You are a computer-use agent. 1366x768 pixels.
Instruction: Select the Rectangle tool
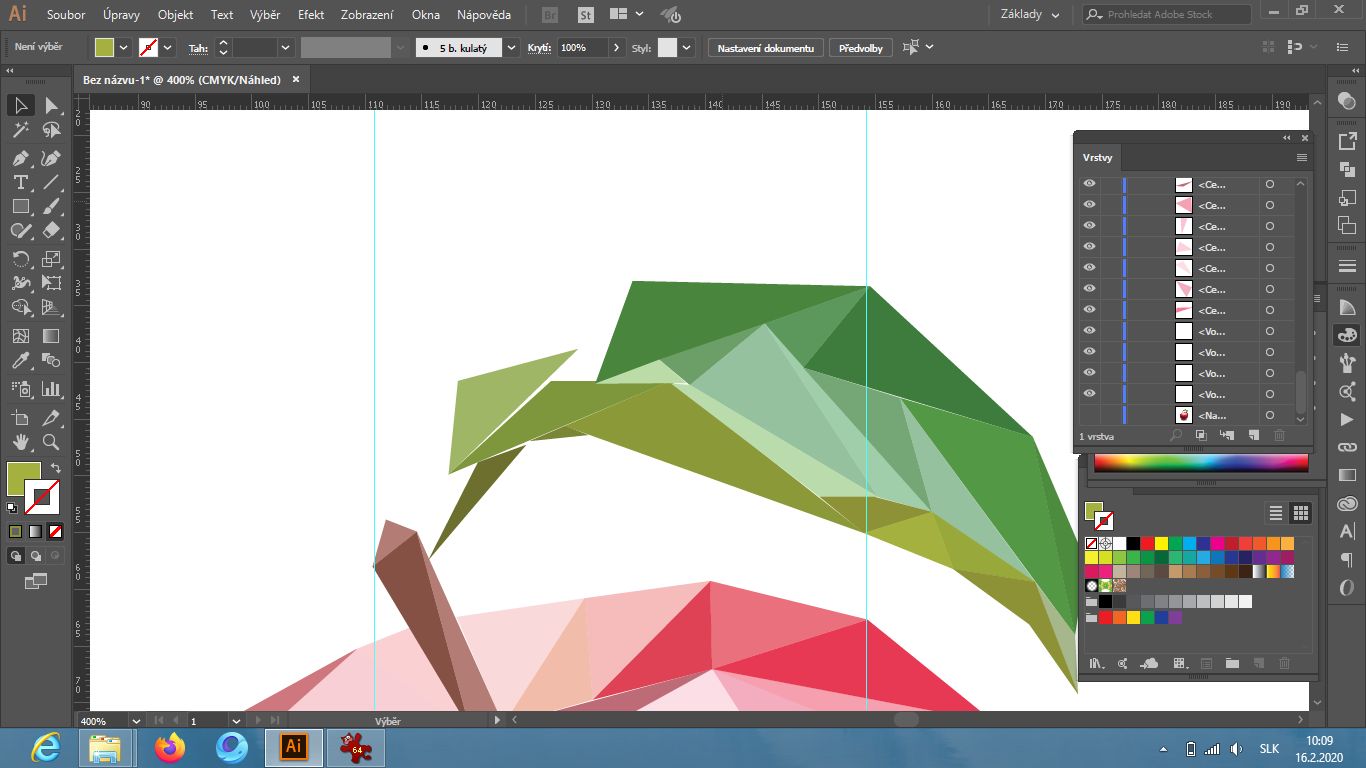20,206
